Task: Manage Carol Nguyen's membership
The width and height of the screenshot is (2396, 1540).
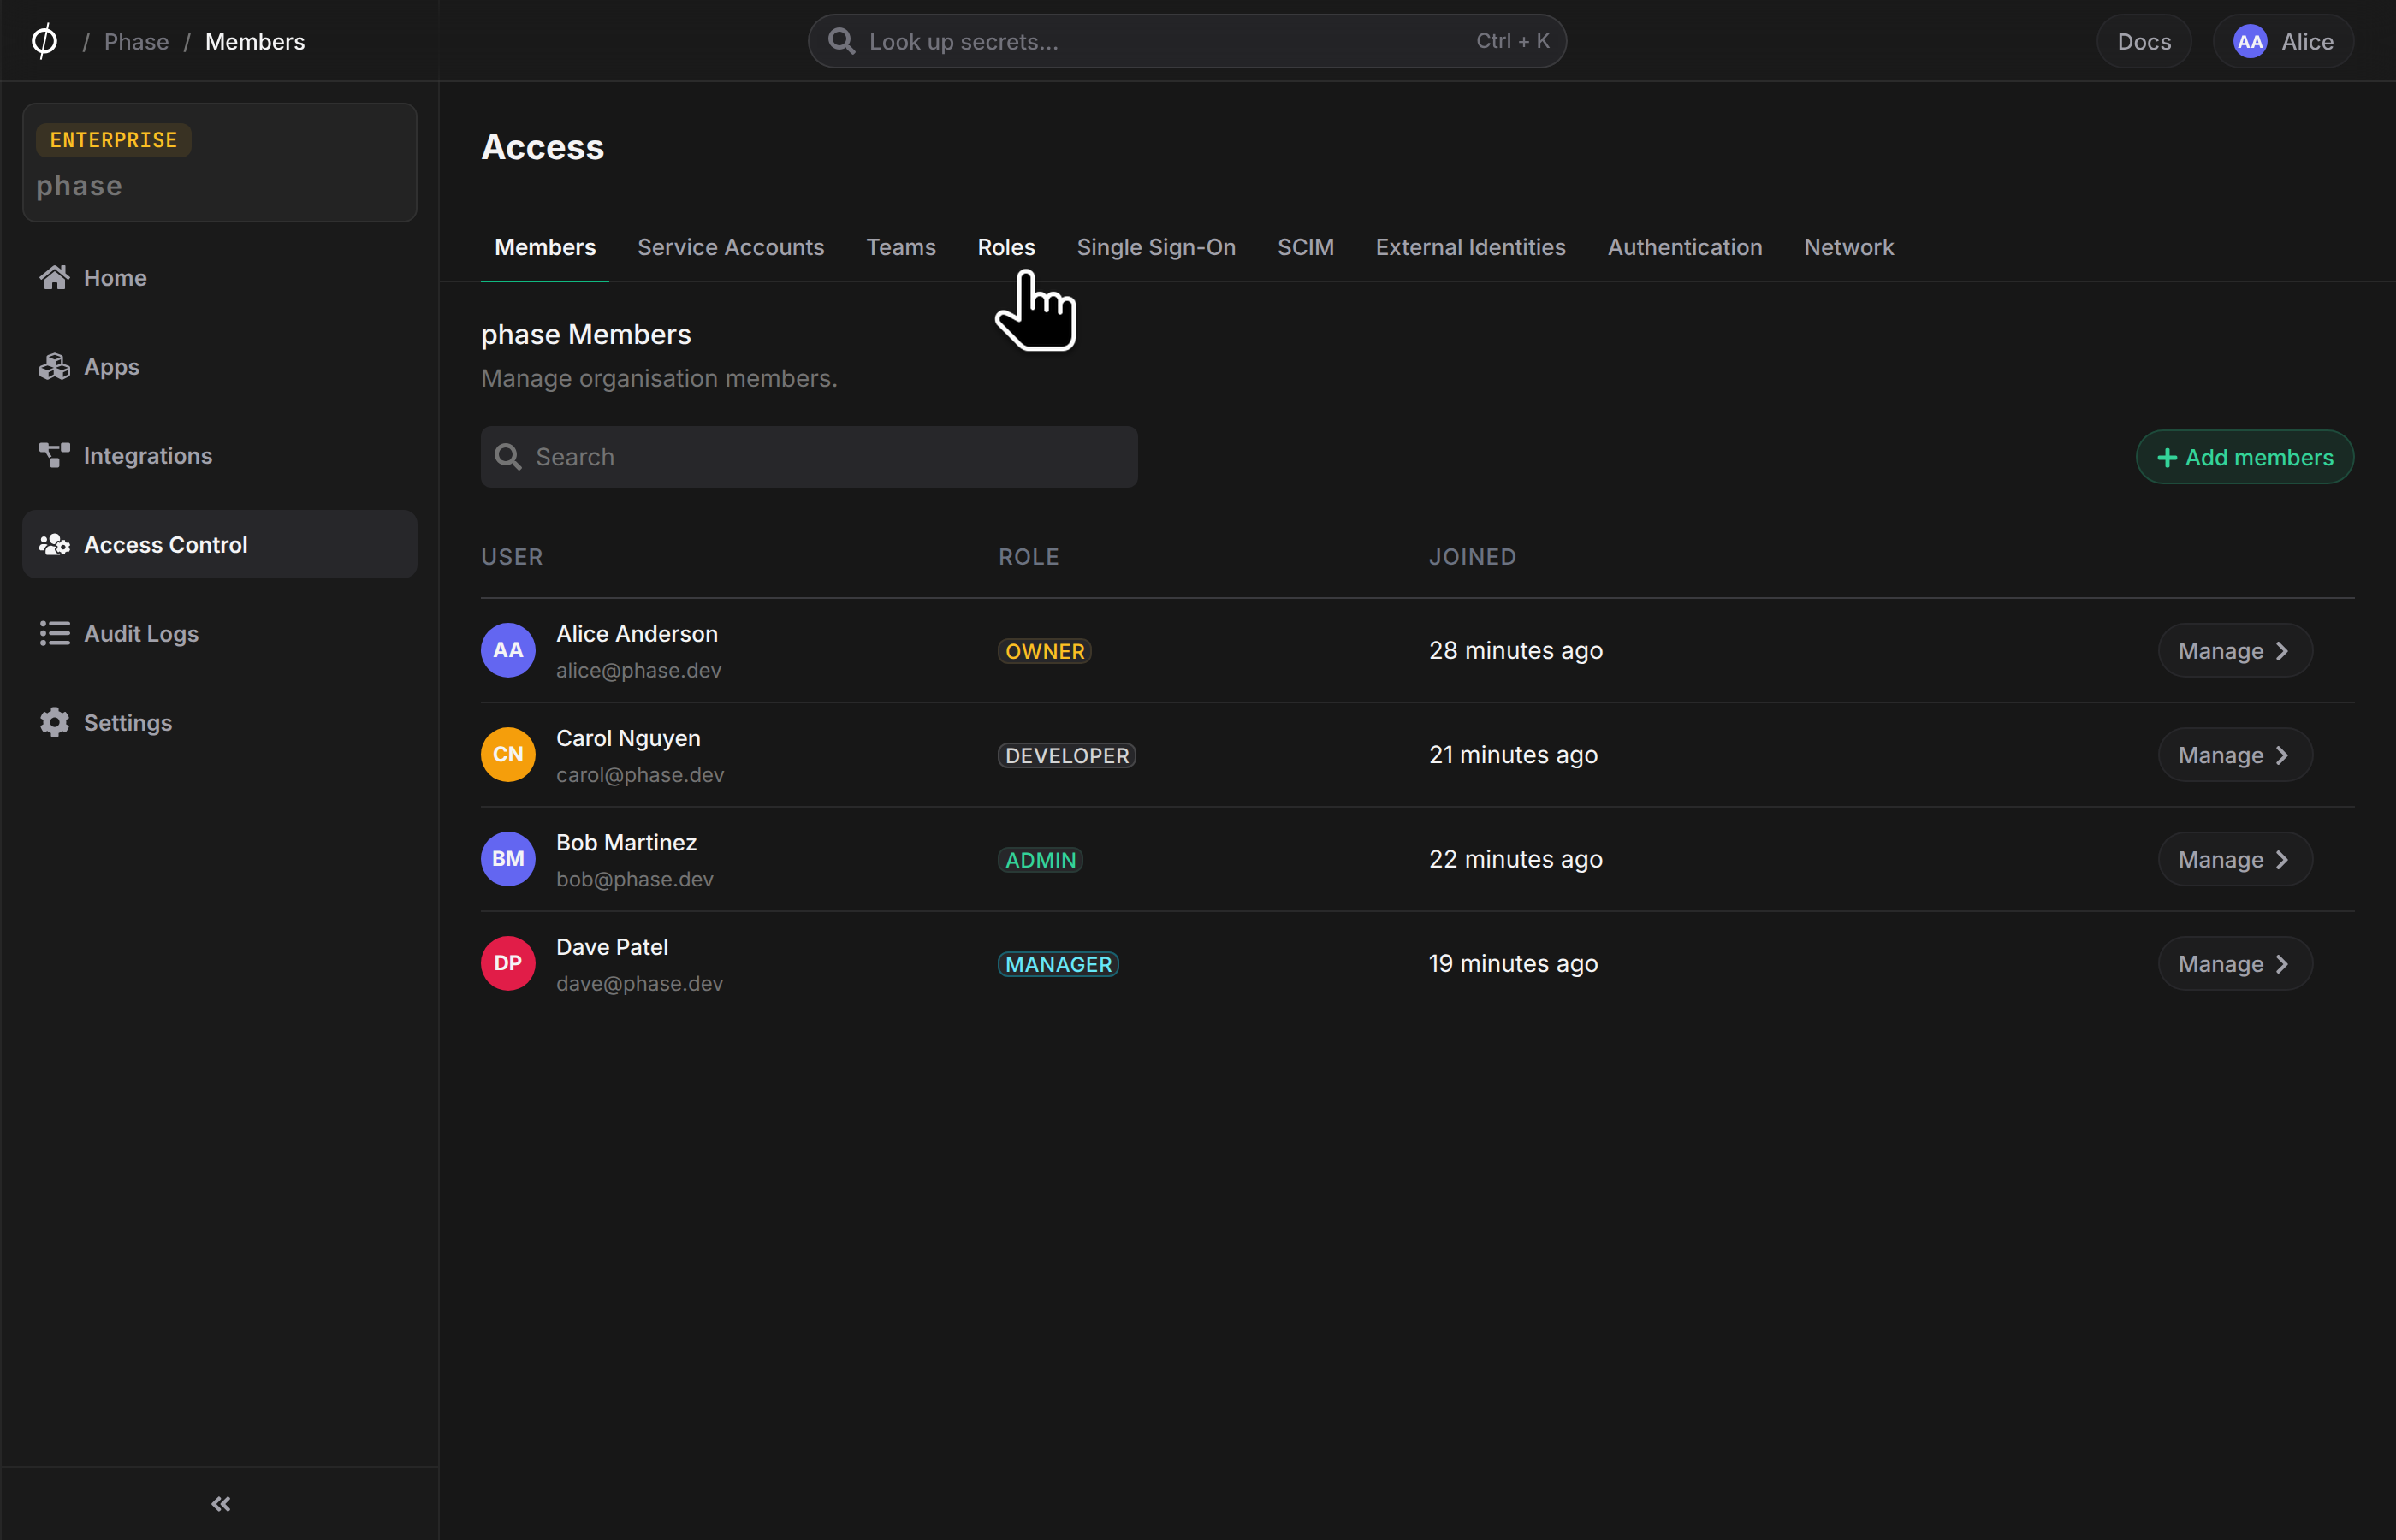Action: (x=2235, y=755)
